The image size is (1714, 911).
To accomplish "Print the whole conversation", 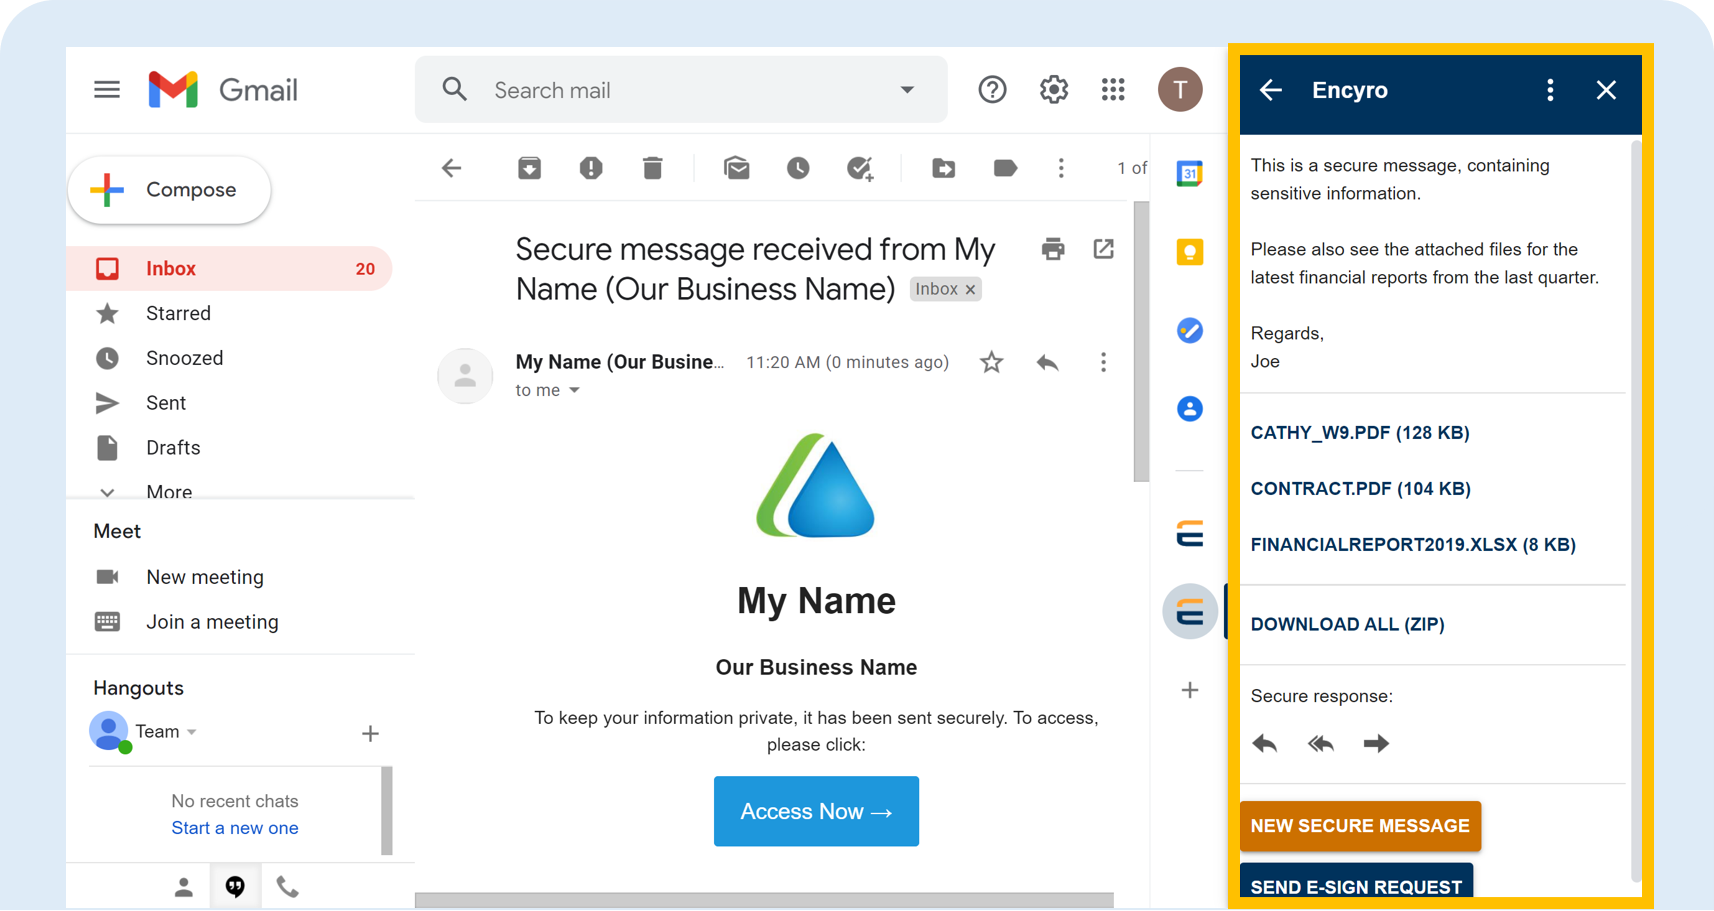I will 1053,249.
